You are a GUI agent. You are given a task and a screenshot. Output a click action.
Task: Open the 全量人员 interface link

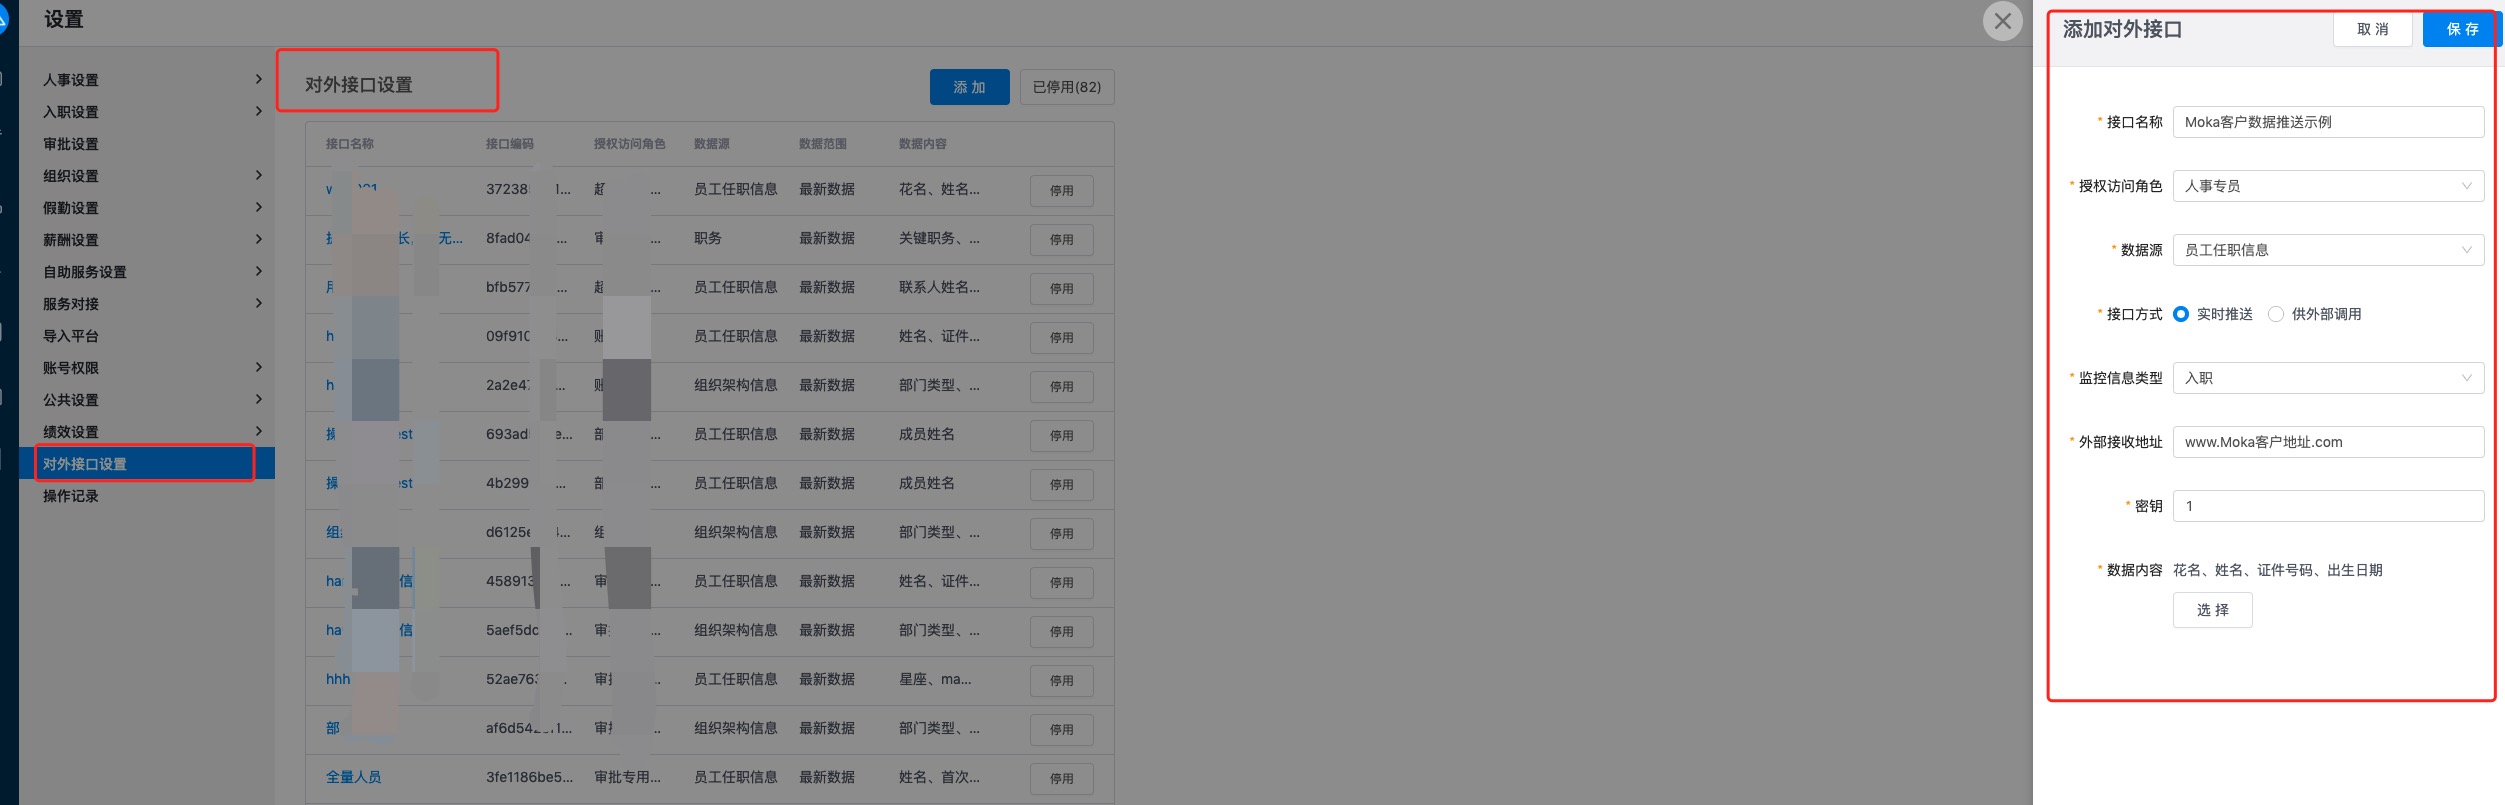(x=353, y=777)
